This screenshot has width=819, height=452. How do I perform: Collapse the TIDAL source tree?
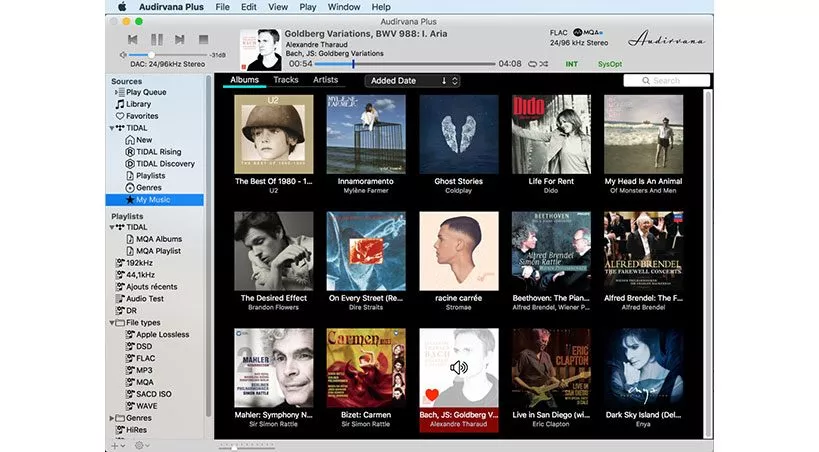(x=112, y=128)
